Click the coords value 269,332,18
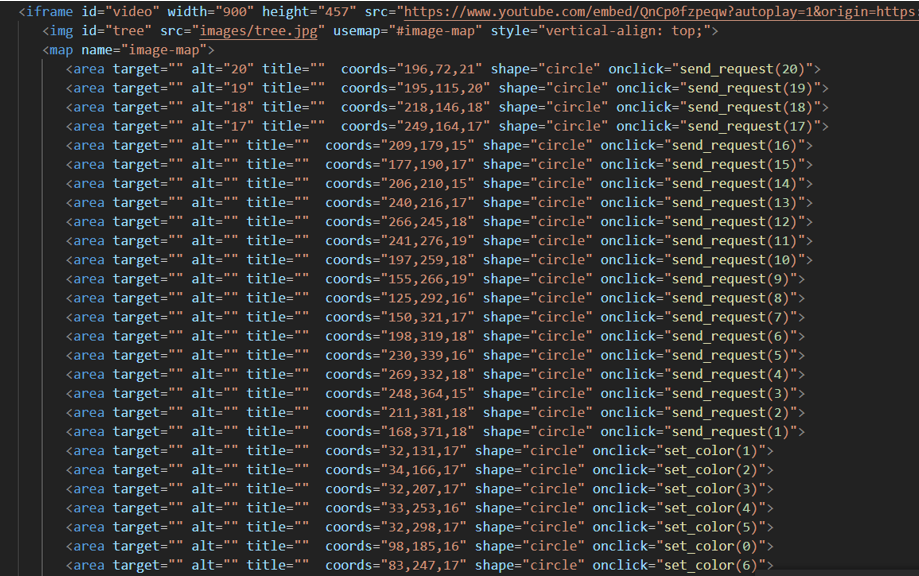 click(427, 374)
